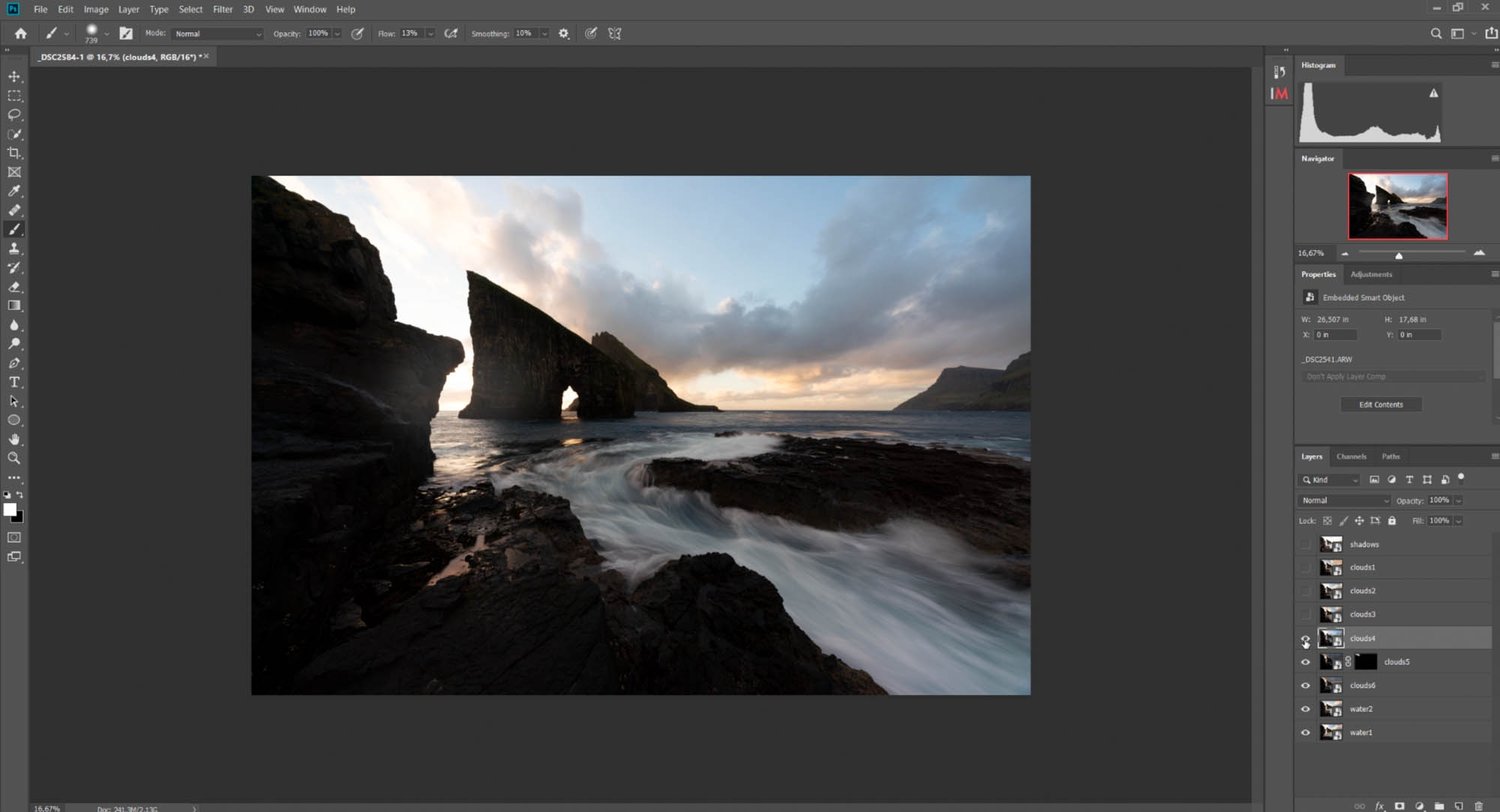
Task: Activate the Horizontal Type tool
Action: [x=14, y=382]
